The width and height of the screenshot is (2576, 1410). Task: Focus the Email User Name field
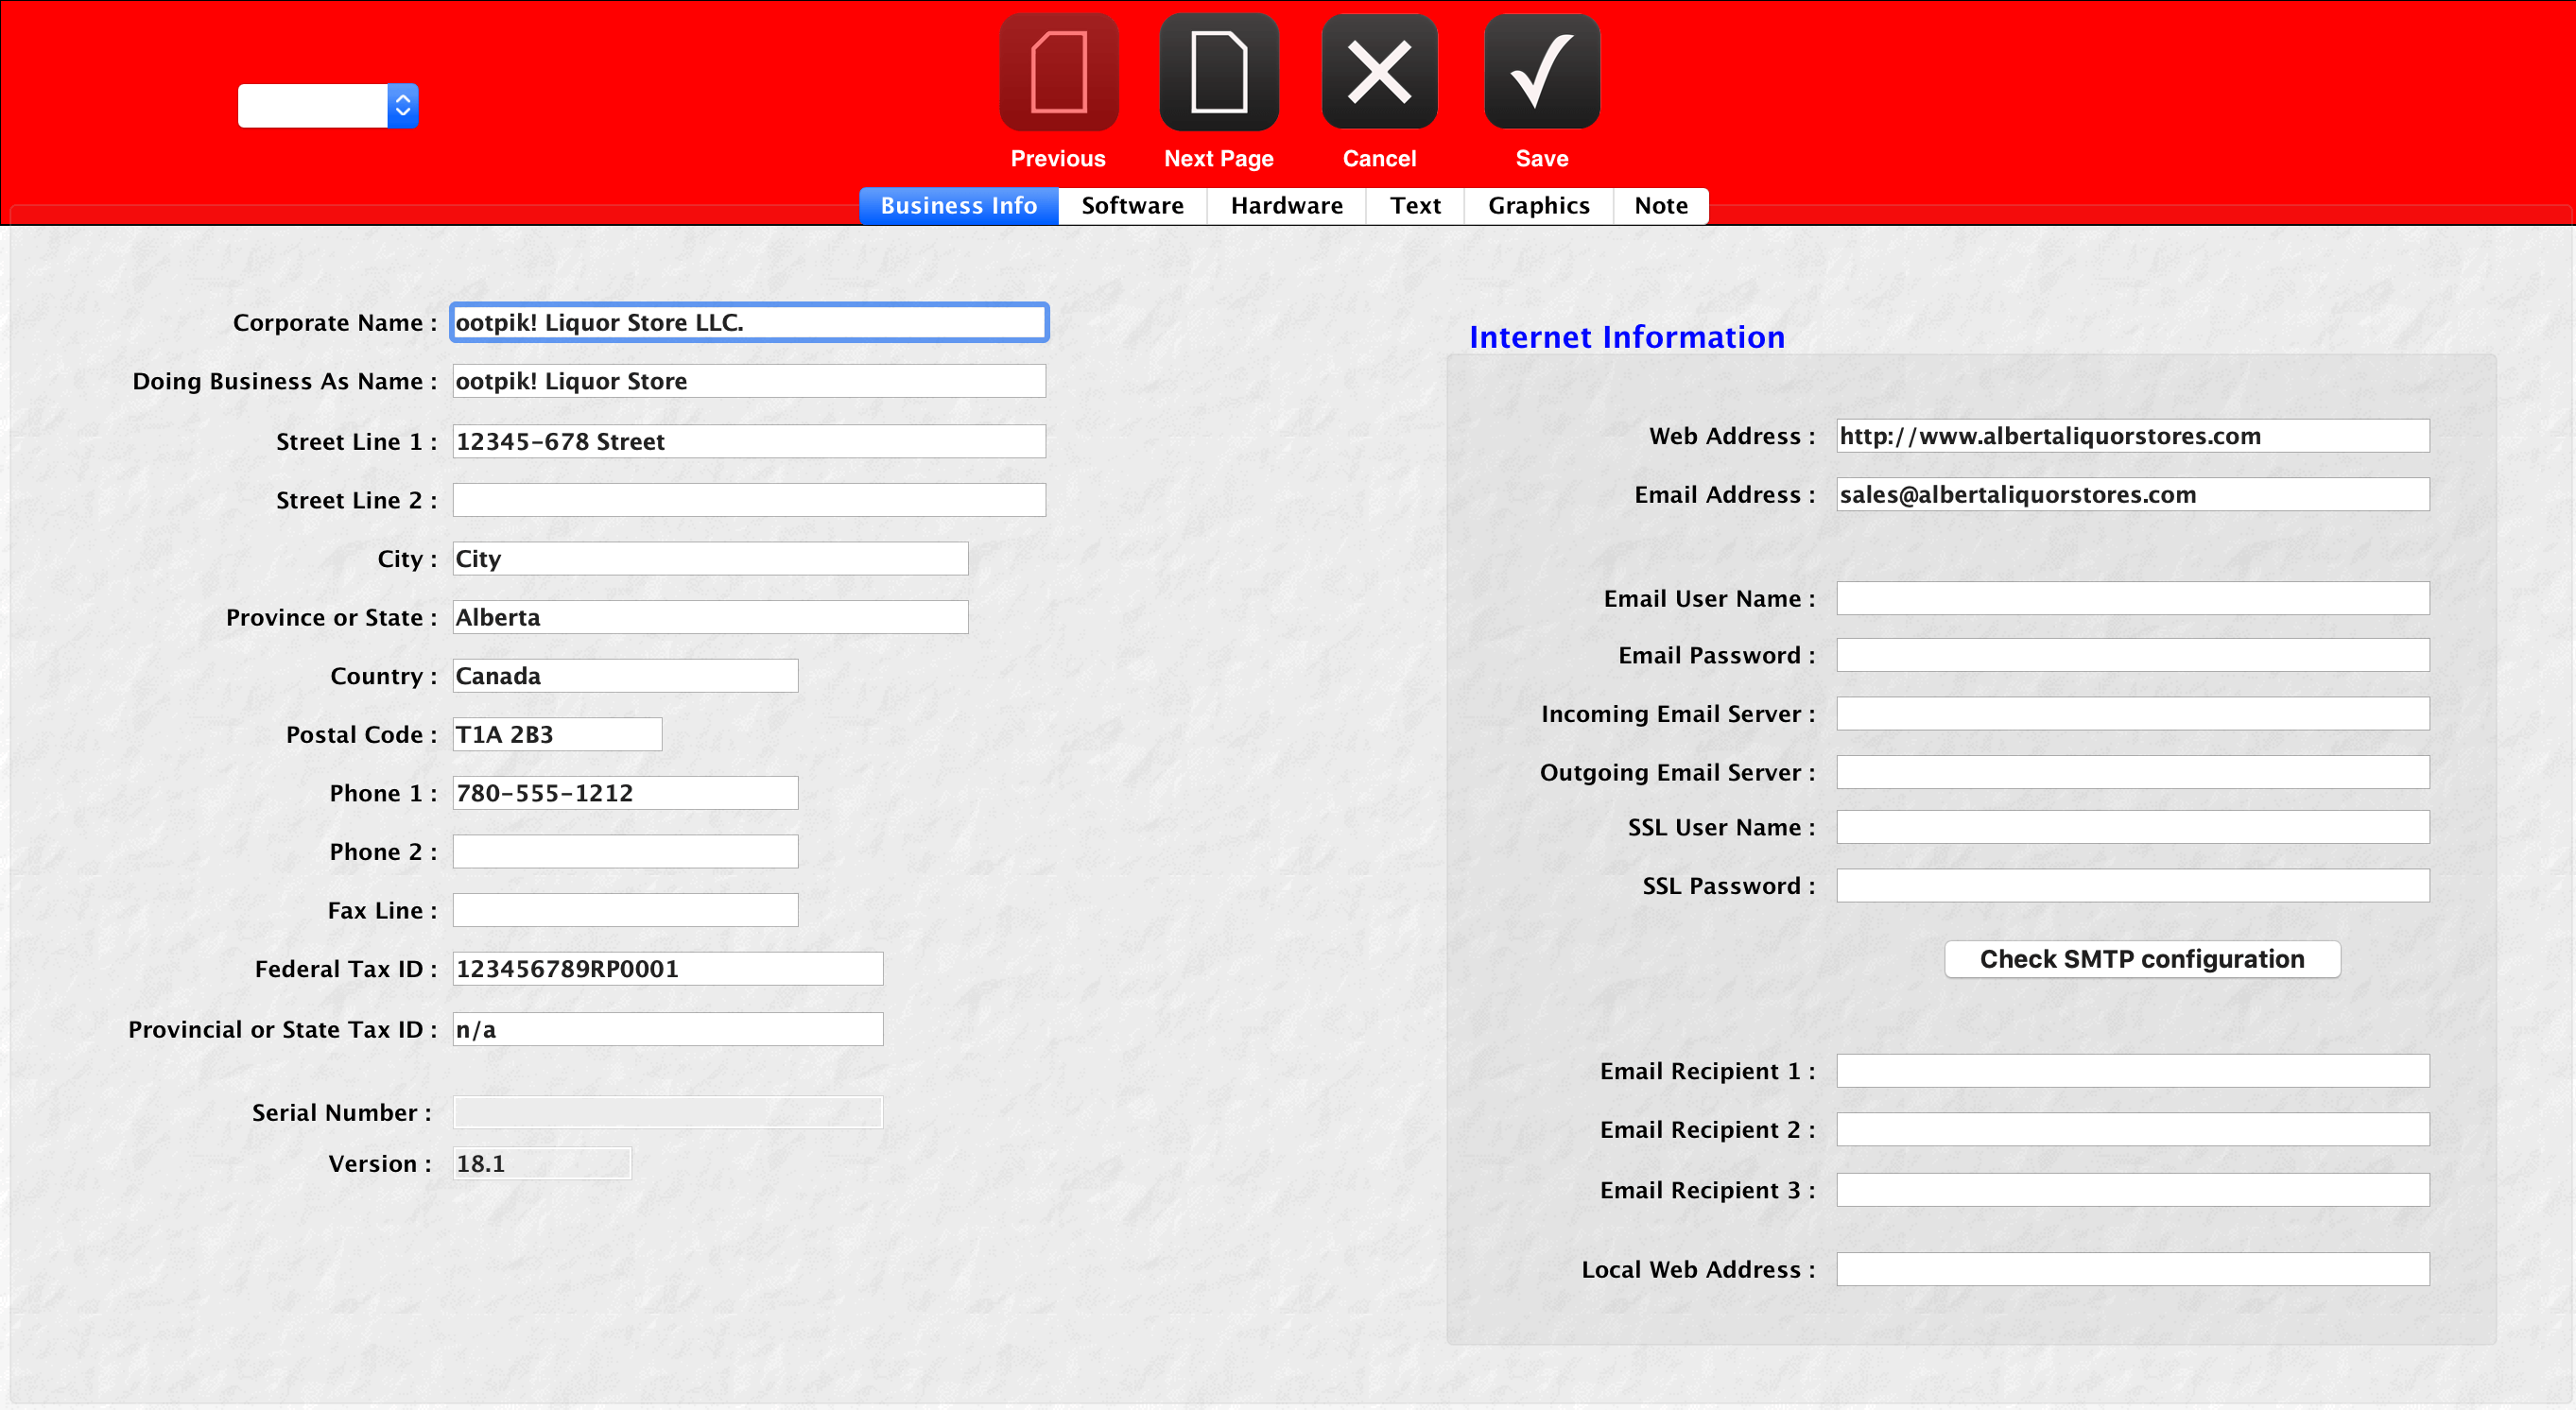tap(2132, 598)
